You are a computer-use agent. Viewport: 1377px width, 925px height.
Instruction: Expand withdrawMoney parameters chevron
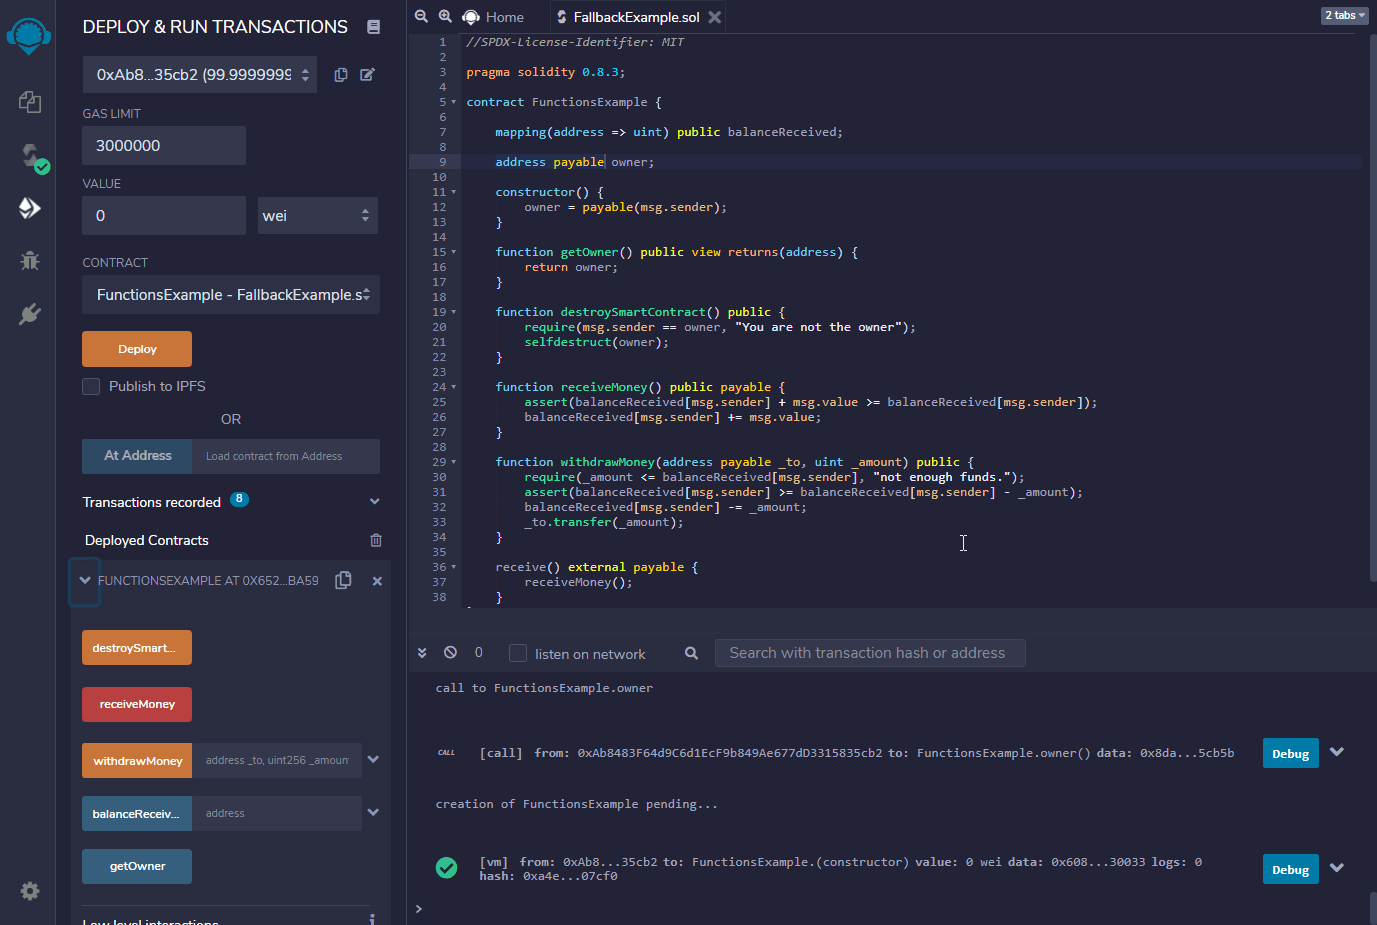(x=373, y=760)
